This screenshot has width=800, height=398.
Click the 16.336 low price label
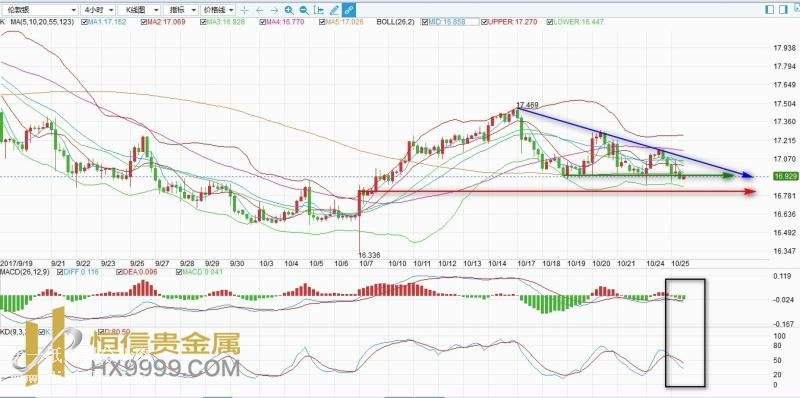click(369, 255)
